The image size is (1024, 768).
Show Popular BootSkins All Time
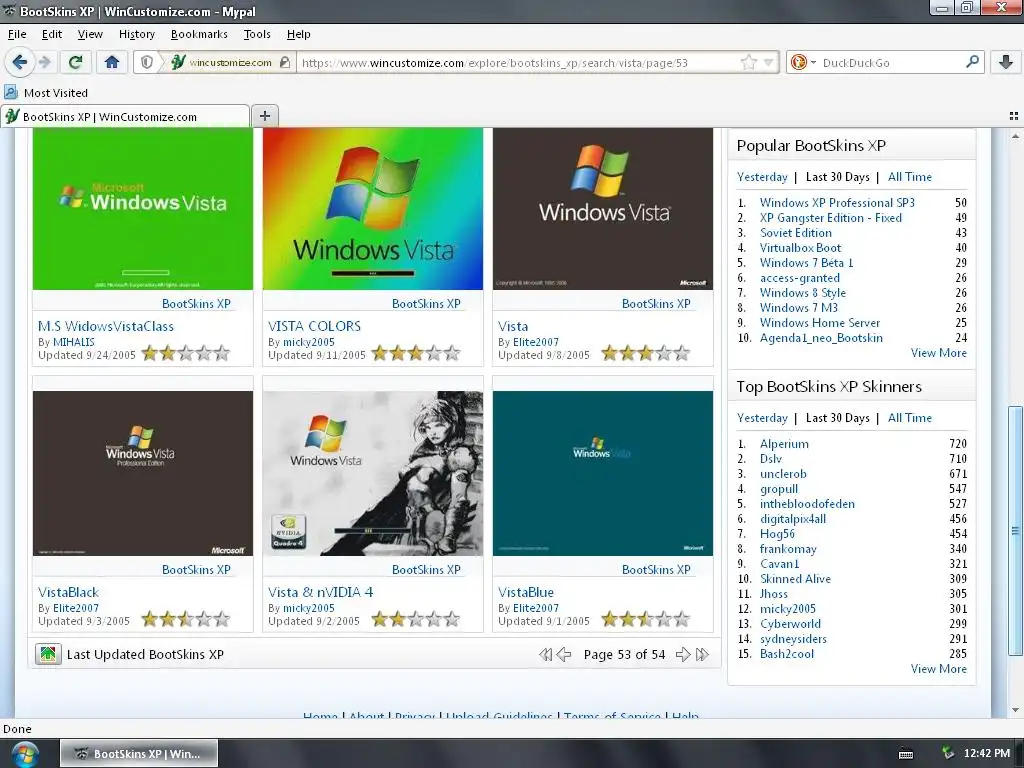tap(910, 176)
